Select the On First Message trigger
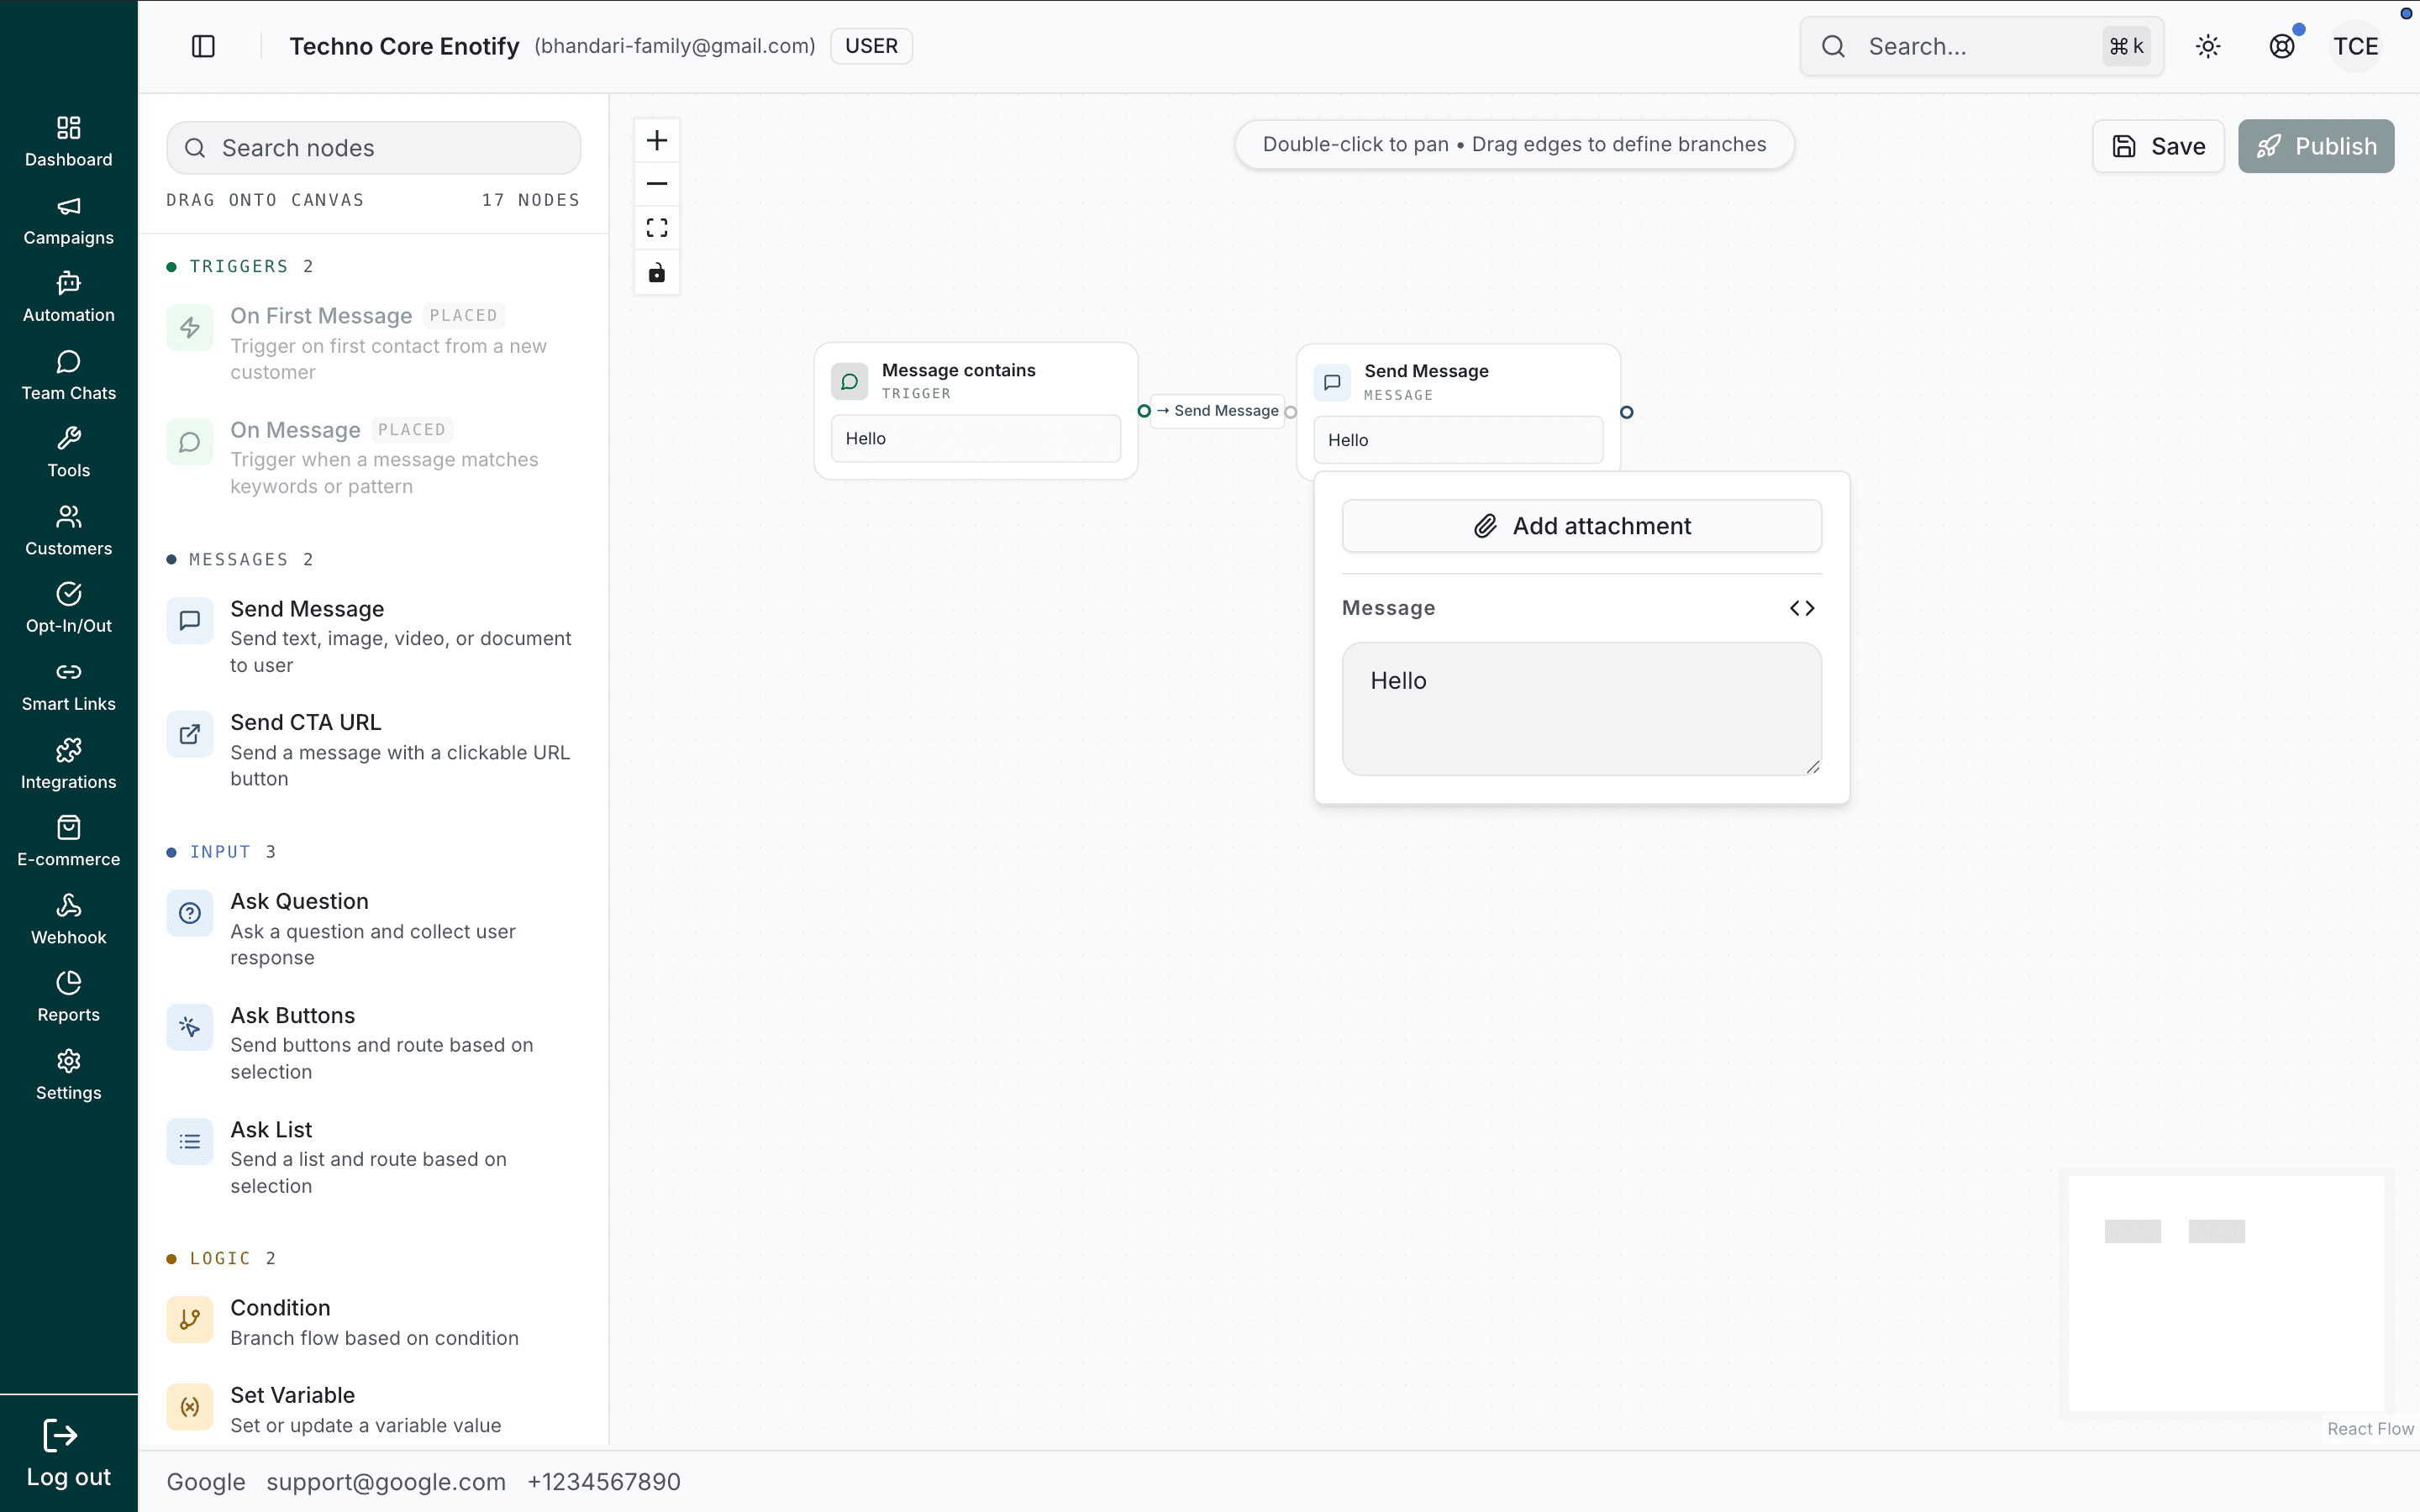Screen dimensions: 2420x1512 click(x=373, y=343)
